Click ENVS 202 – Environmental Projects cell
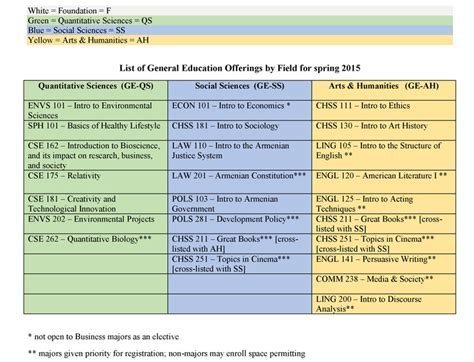Viewport: 474px width, 362px height. point(96,224)
